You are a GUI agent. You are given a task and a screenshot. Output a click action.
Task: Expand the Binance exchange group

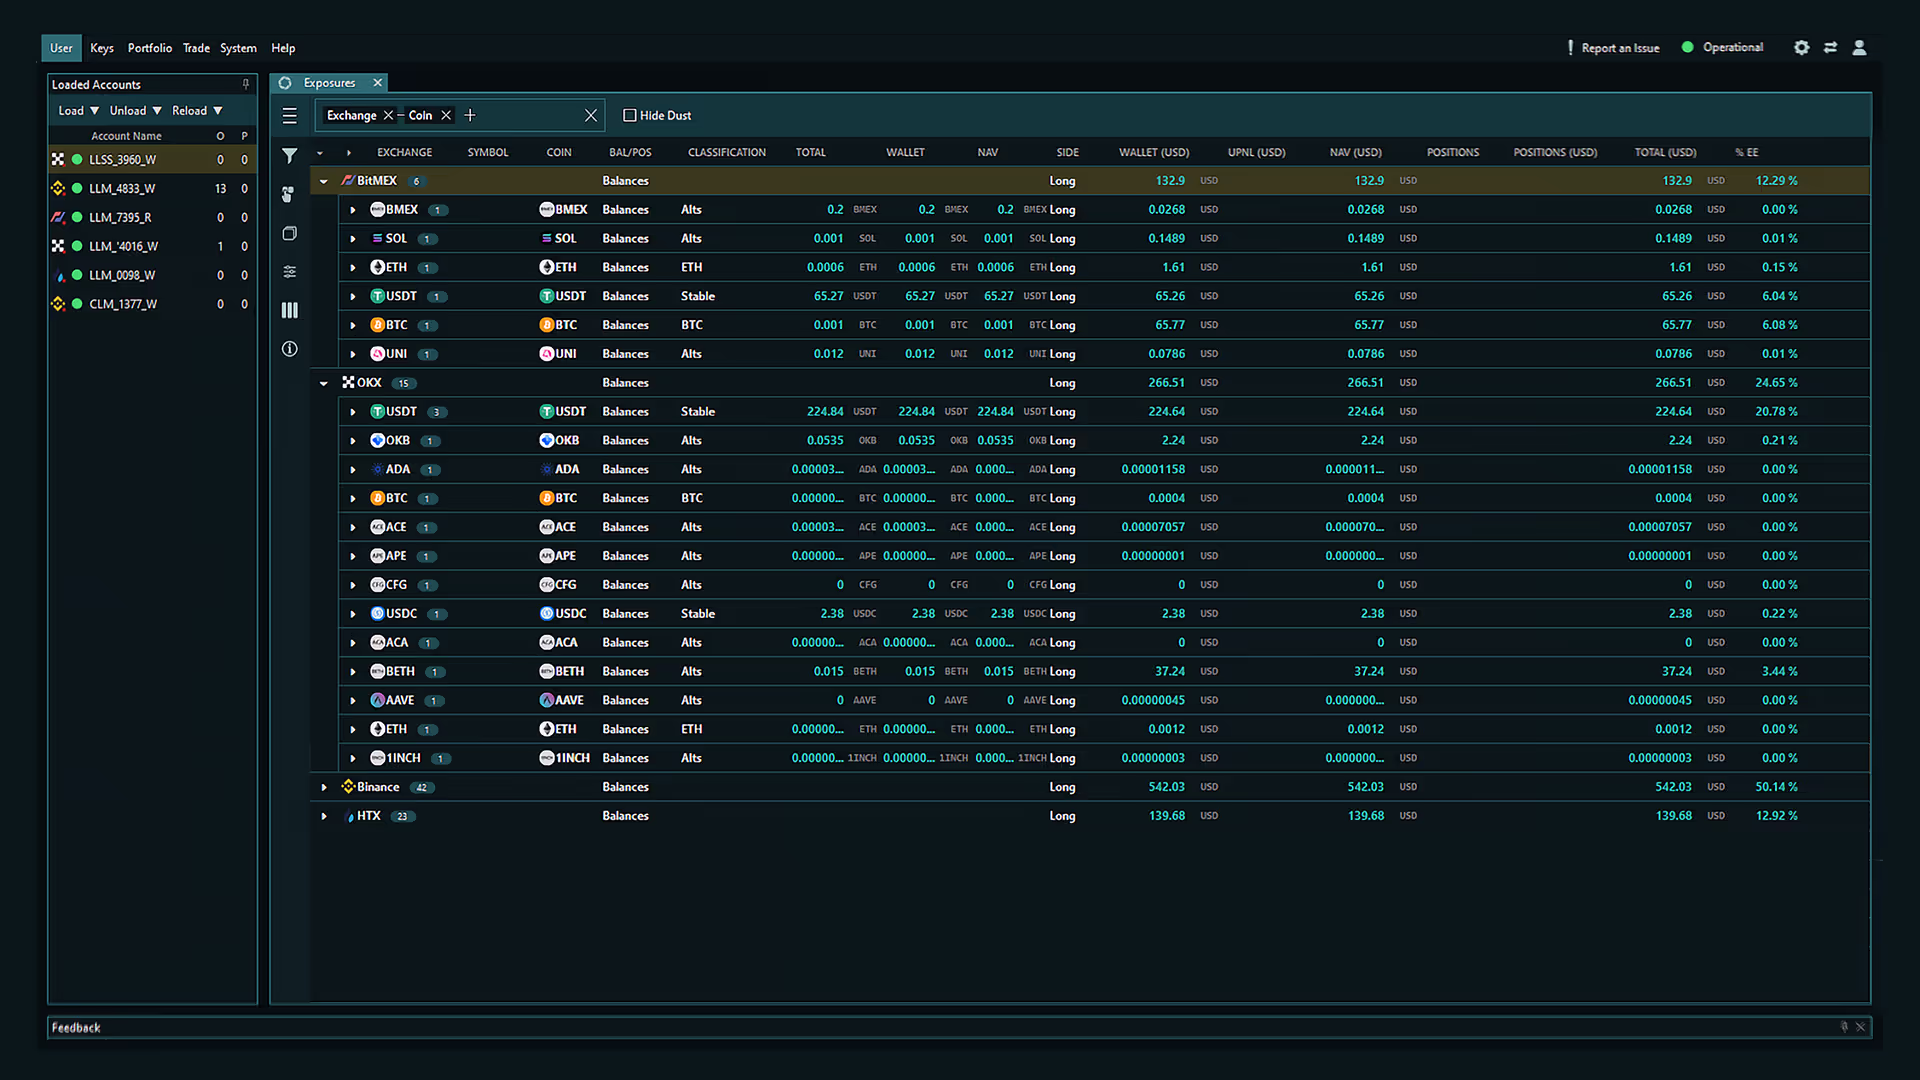[x=324, y=788]
